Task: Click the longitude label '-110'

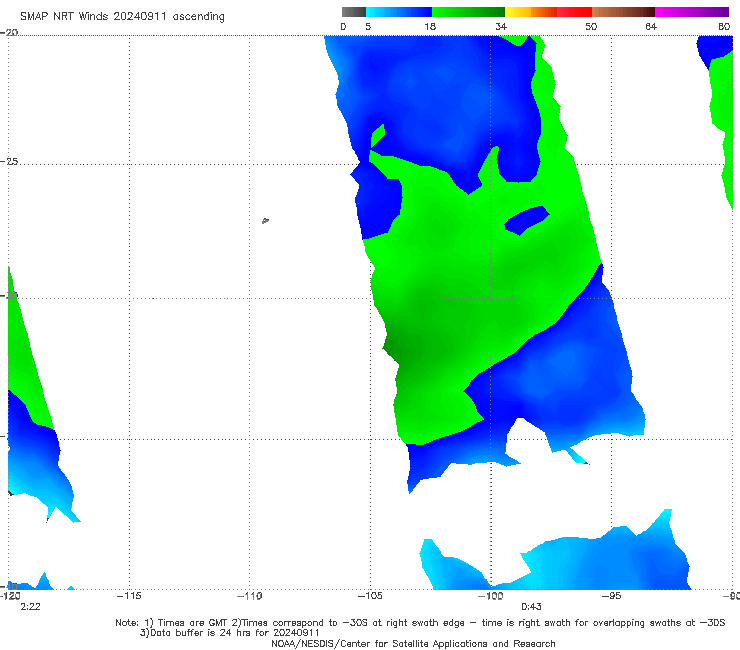Action: (250, 596)
